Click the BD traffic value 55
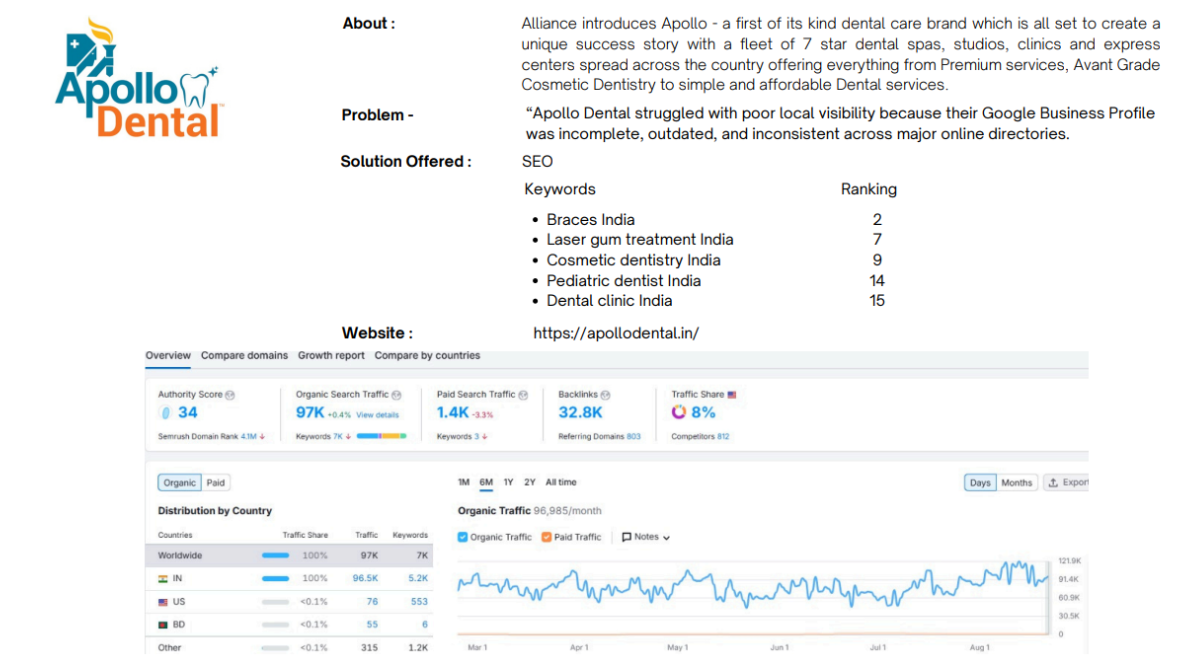Screen dimensions: 1193x672 [372, 624]
